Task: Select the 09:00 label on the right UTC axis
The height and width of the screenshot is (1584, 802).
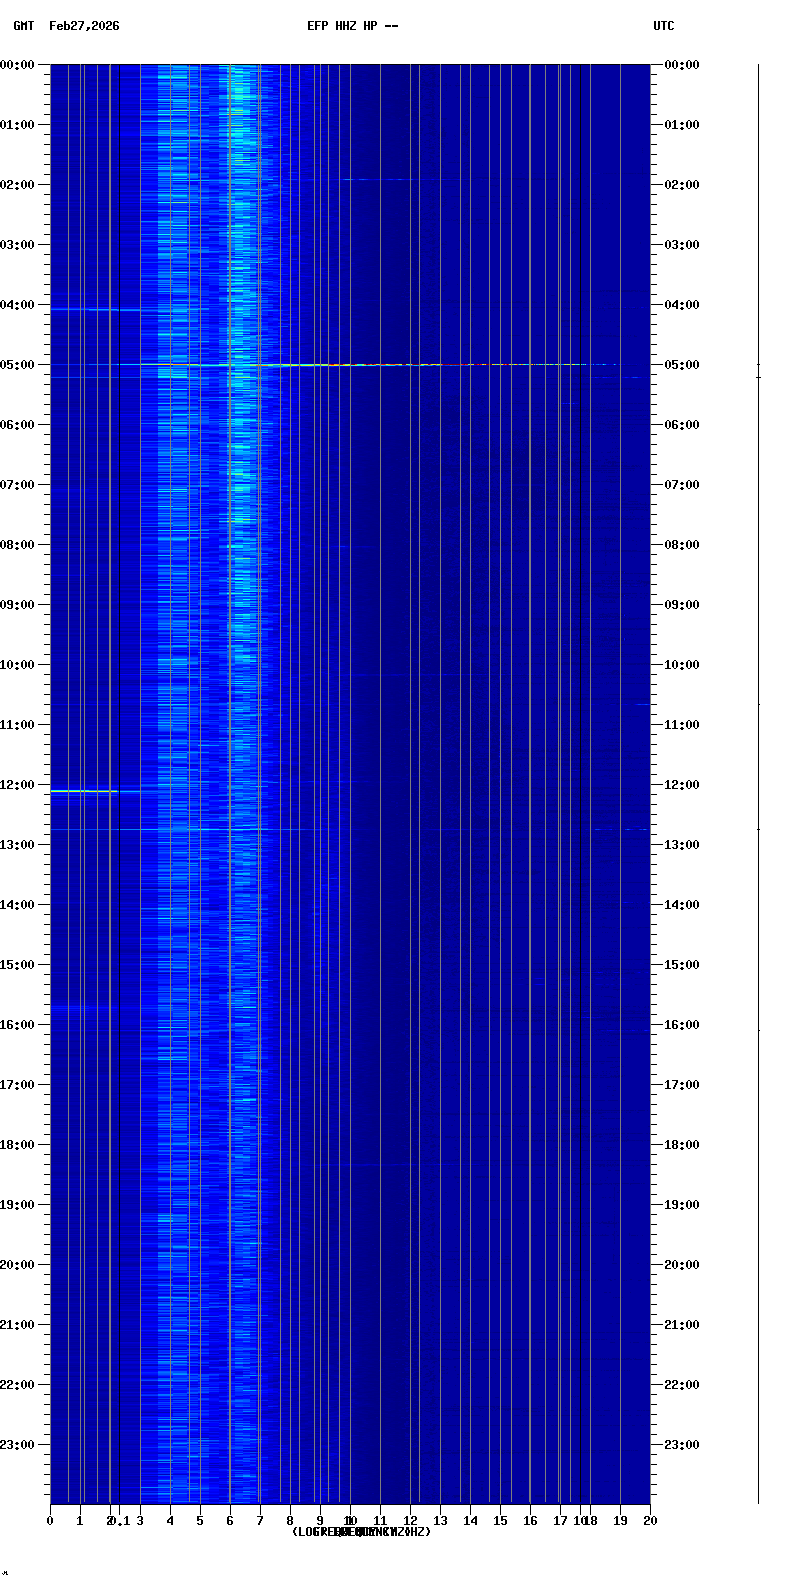Action: pos(682,605)
